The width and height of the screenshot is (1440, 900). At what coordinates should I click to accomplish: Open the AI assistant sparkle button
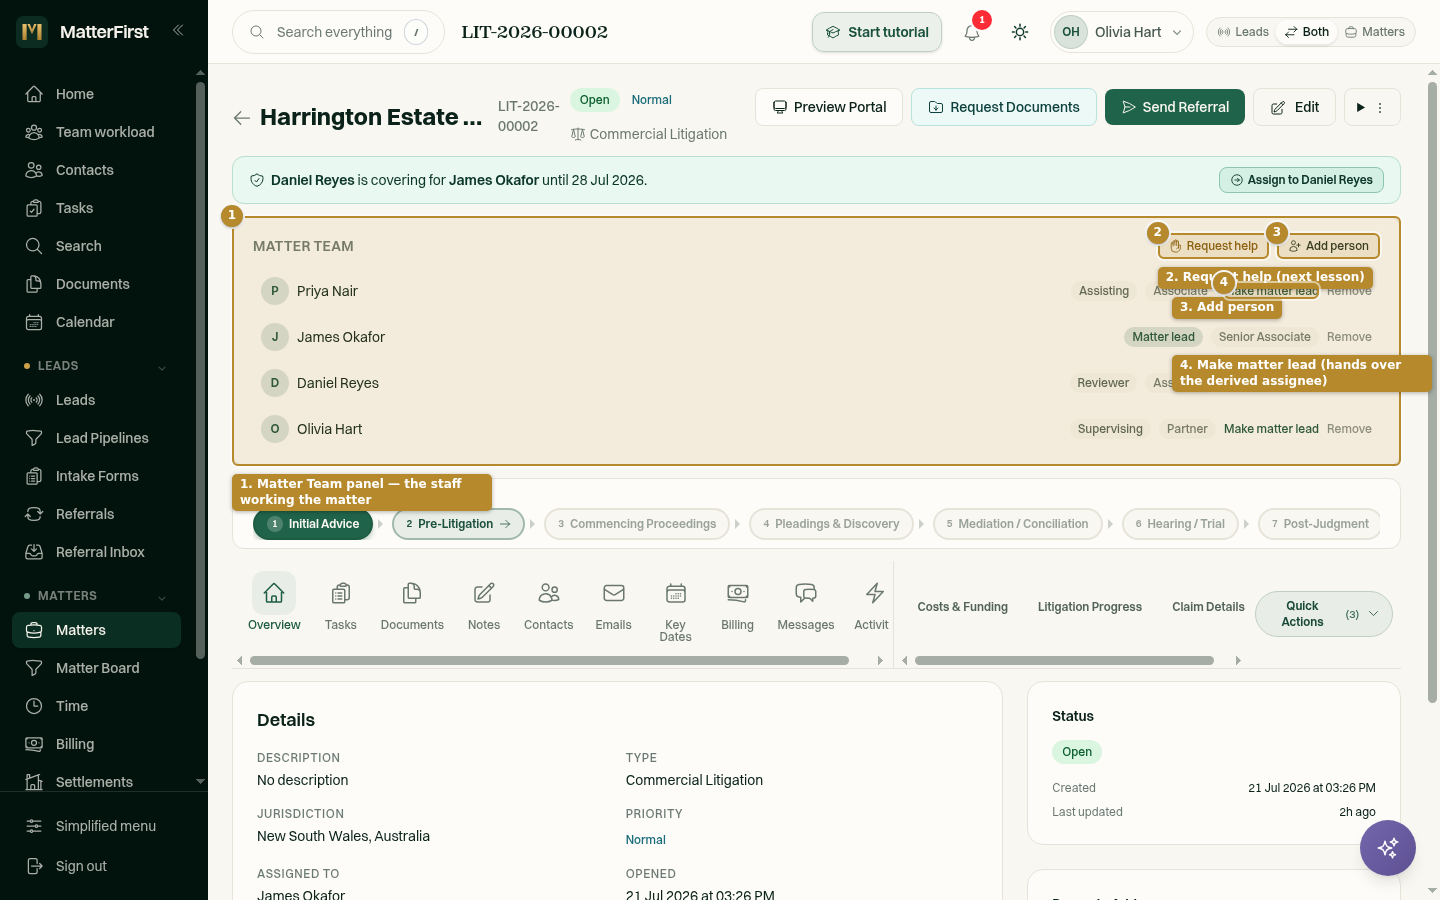point(1388,848)
